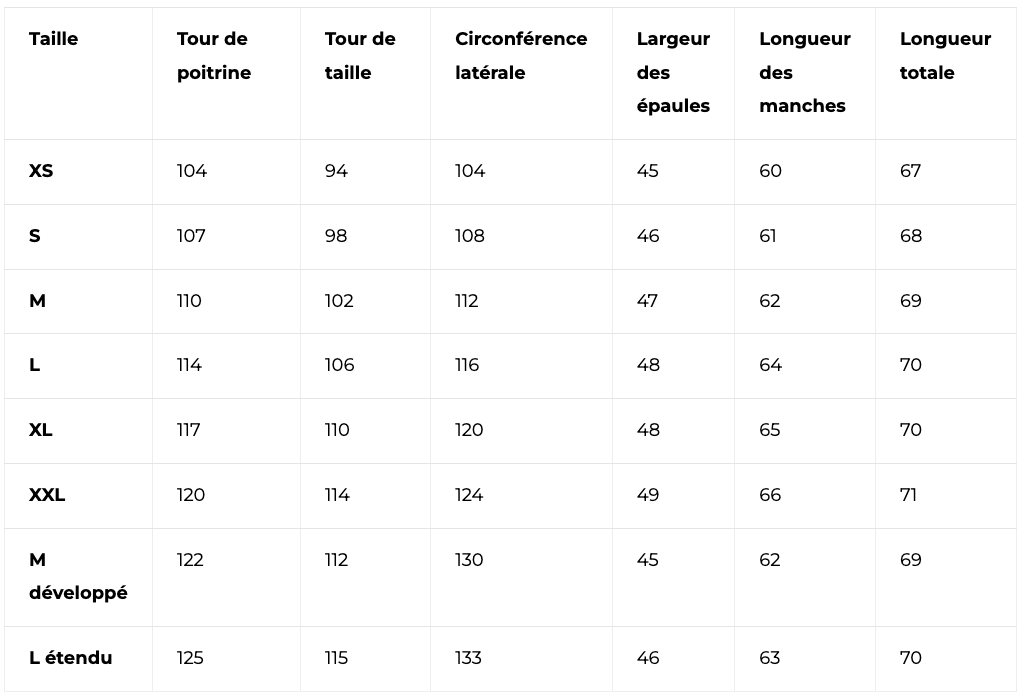This screenshot has width=1026, height=700.
Task: Click chest value 122 for M développé
Action: pyautogui.click(x=190, y=560)
